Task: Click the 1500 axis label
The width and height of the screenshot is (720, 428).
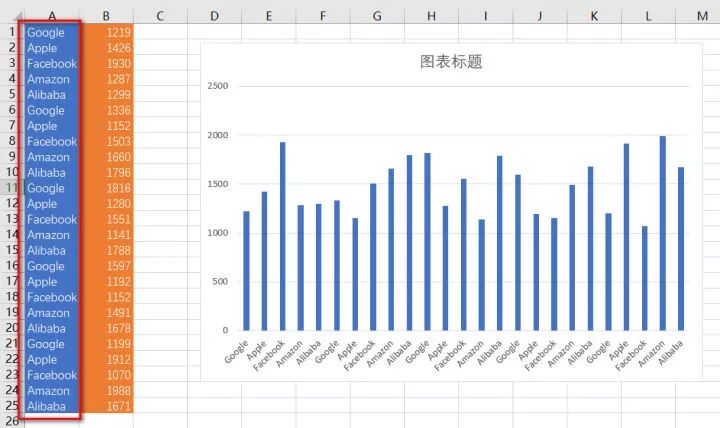Action: click(218, 184)
